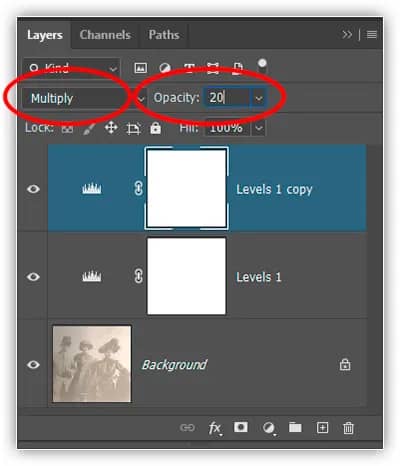Switch to the Paths tab
400x466 pixels.
pos(164,35)
